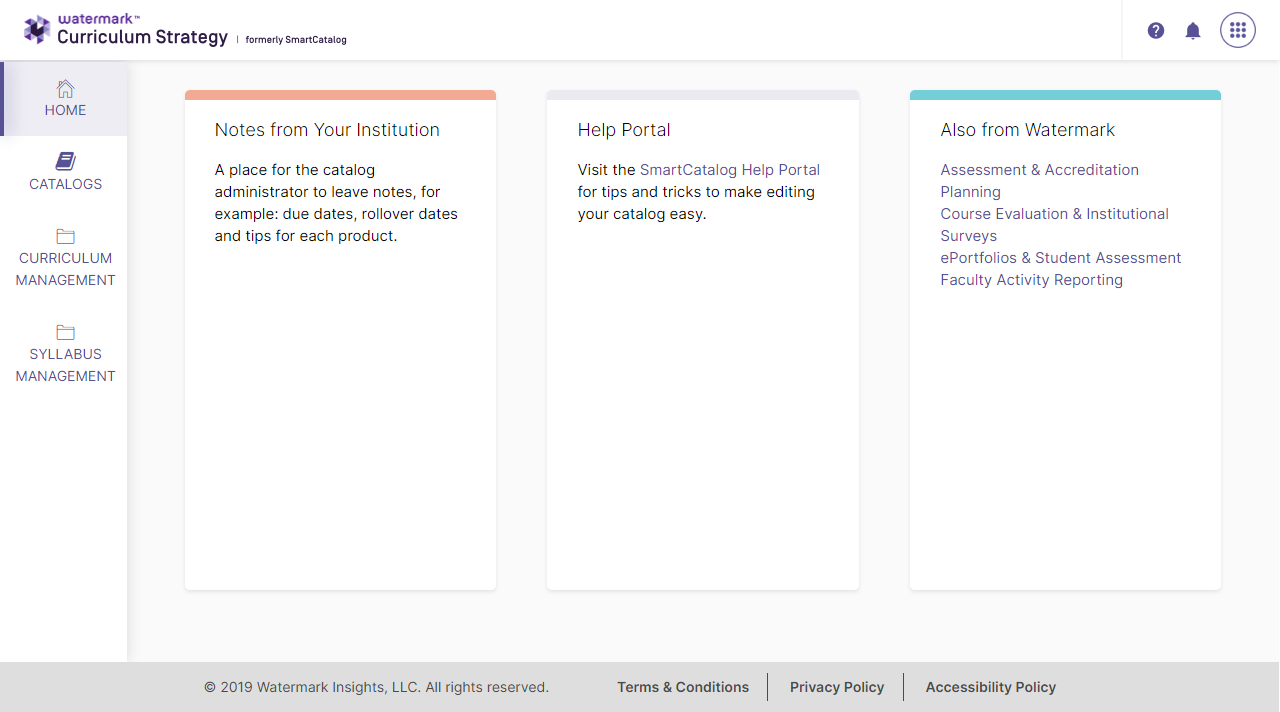
Task: Visit ePortfolios & Student Assessment link
Action: [x=1061, y=258]
